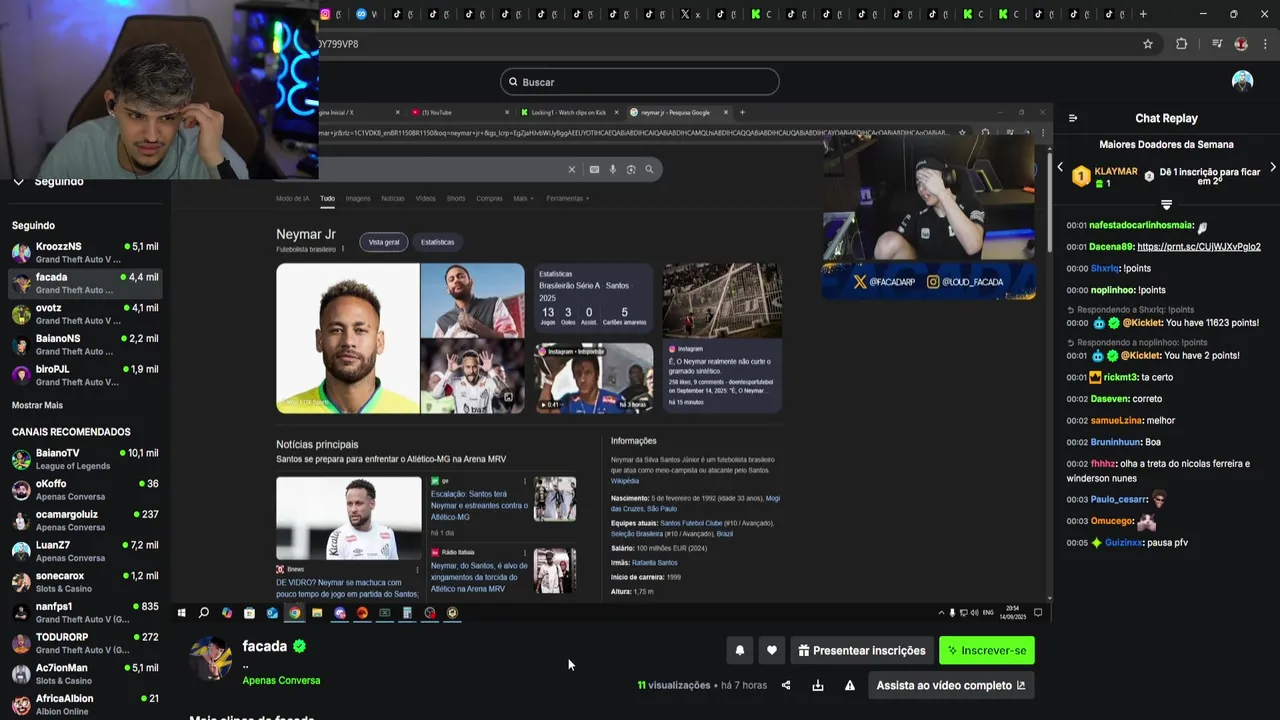Select the Vídeos tab in the Google results
Viewport: 1280px width, 720px height.
426,198
